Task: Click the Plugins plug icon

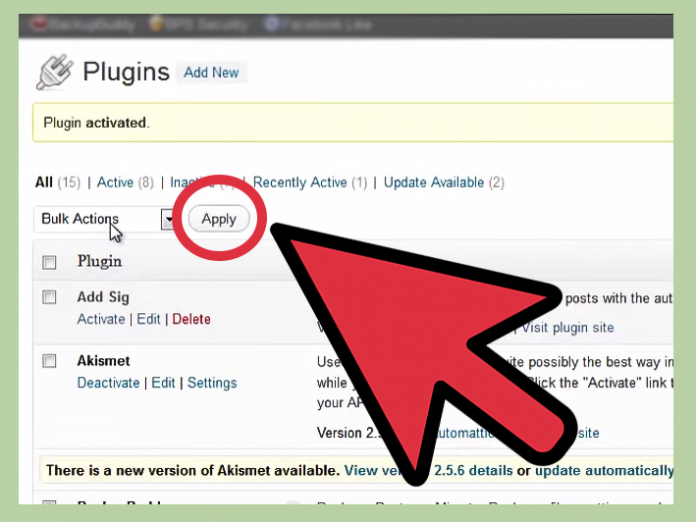Action: (54, 73)
